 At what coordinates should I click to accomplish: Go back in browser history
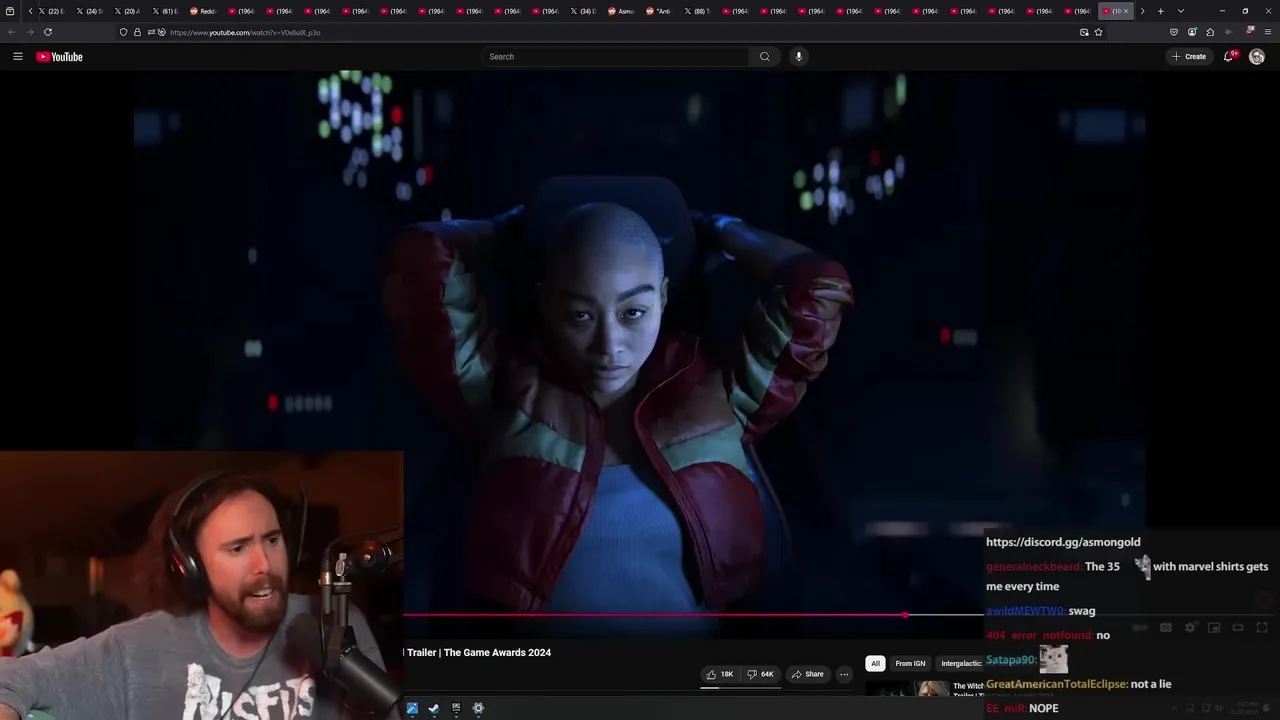tap(12, 32)
